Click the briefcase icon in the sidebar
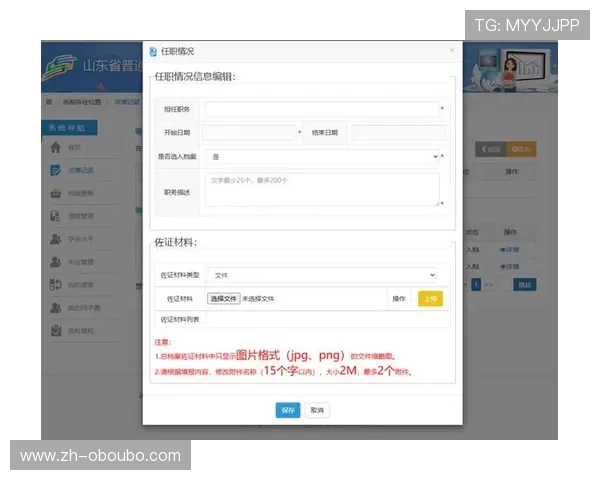 pyautogui.click(x=55, y=193)
